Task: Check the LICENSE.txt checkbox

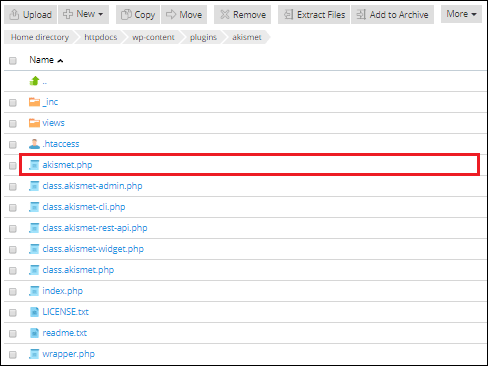Action: coord(13,313)
